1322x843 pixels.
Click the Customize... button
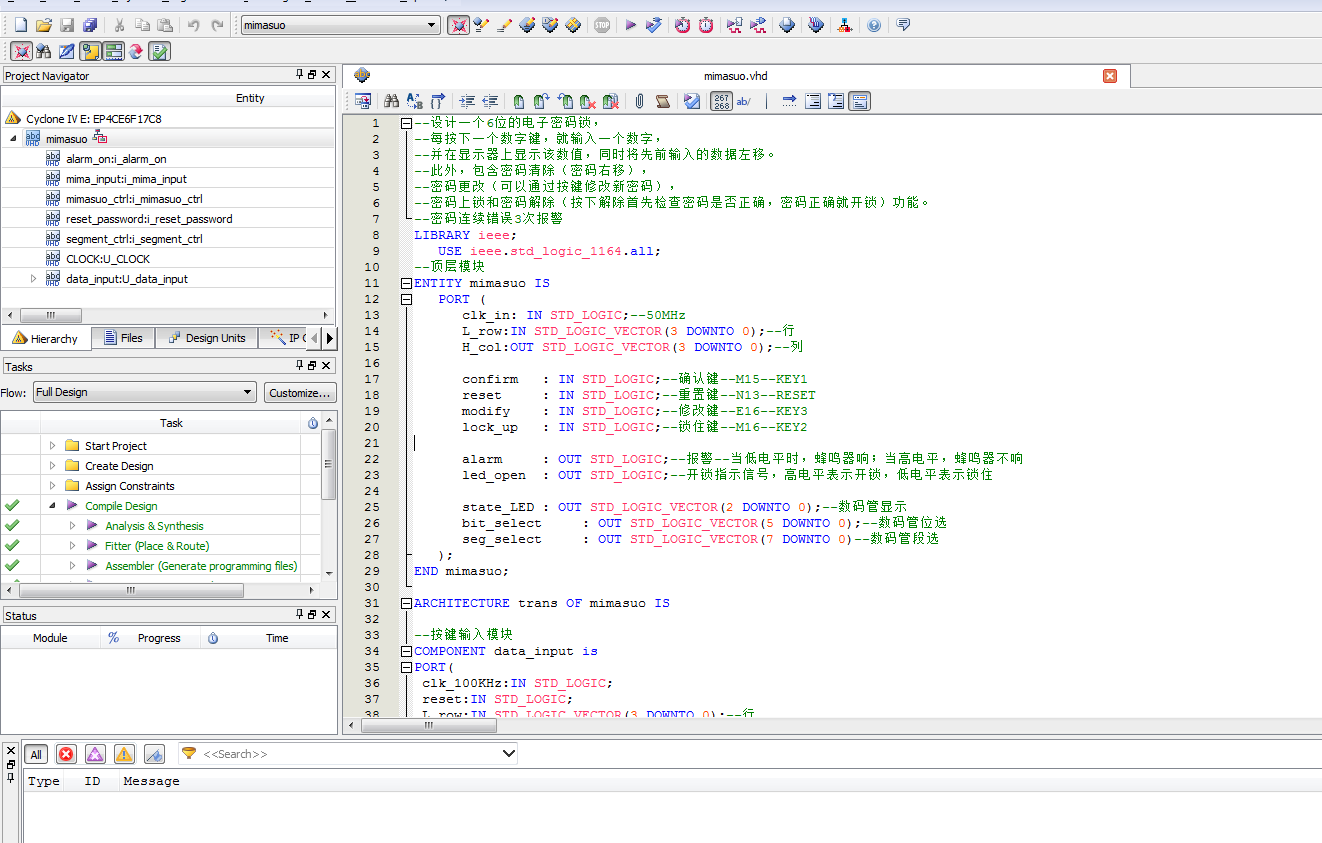[x=300, y=393]
